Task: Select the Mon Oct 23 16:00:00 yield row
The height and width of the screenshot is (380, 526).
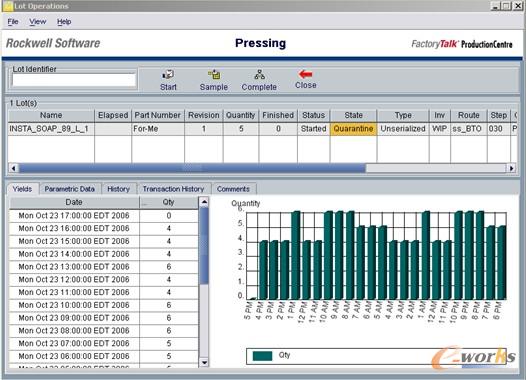Action: (104, 228)
